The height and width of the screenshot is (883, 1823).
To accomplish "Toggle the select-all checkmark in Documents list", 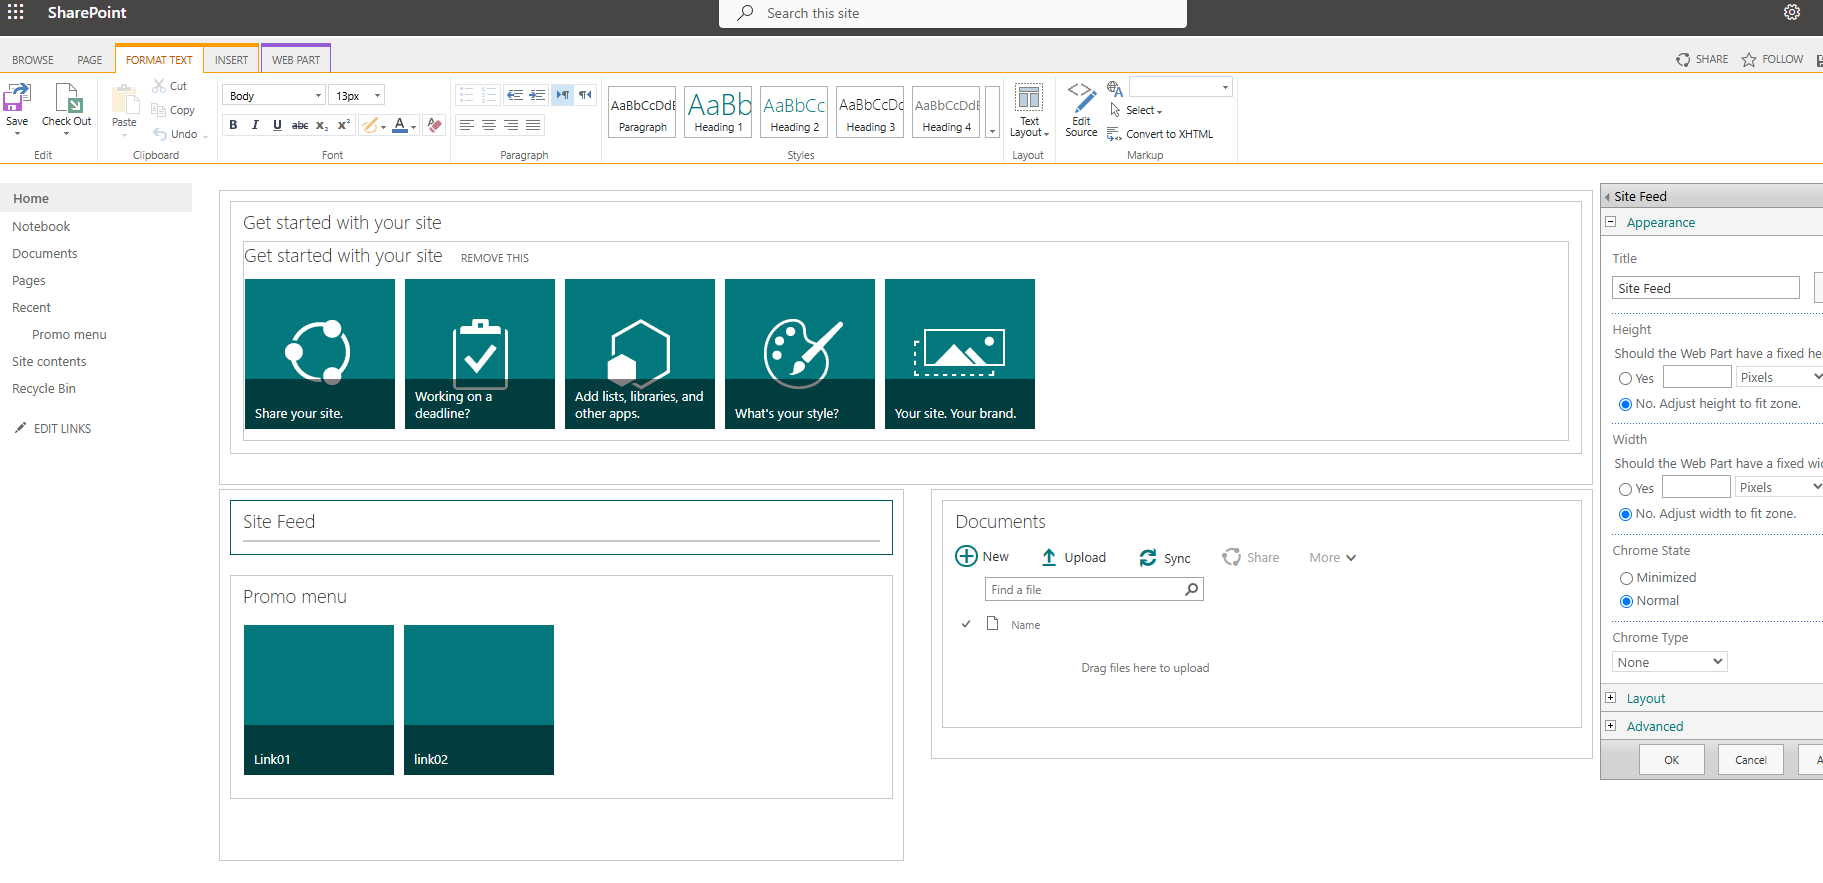I will coord(966,624).
